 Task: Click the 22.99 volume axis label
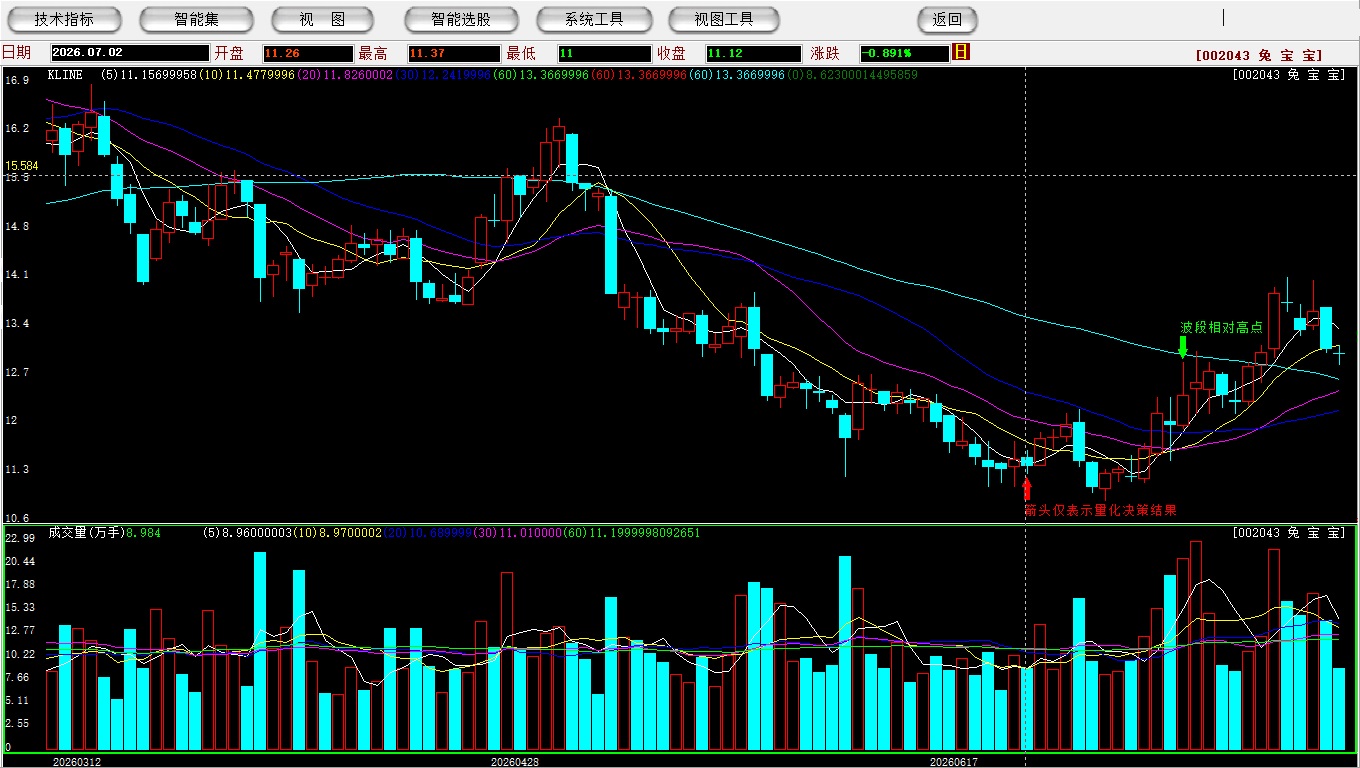pos(20,538)
